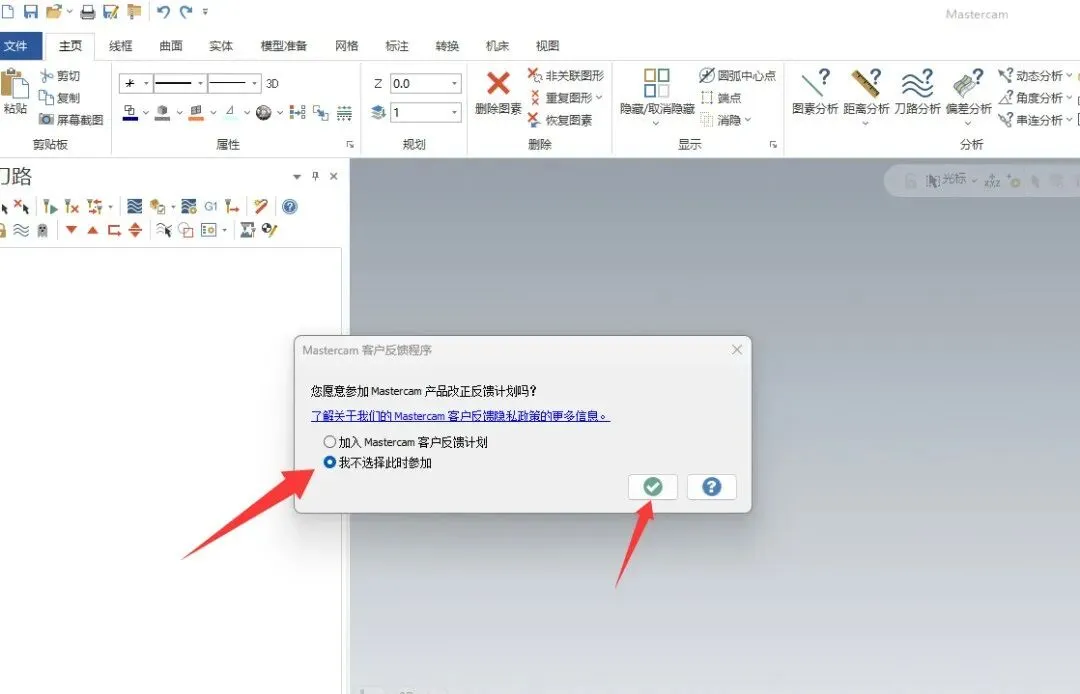Click the Print icon in quick access toolbar
Screen dimensions: 1080x694
87,12
